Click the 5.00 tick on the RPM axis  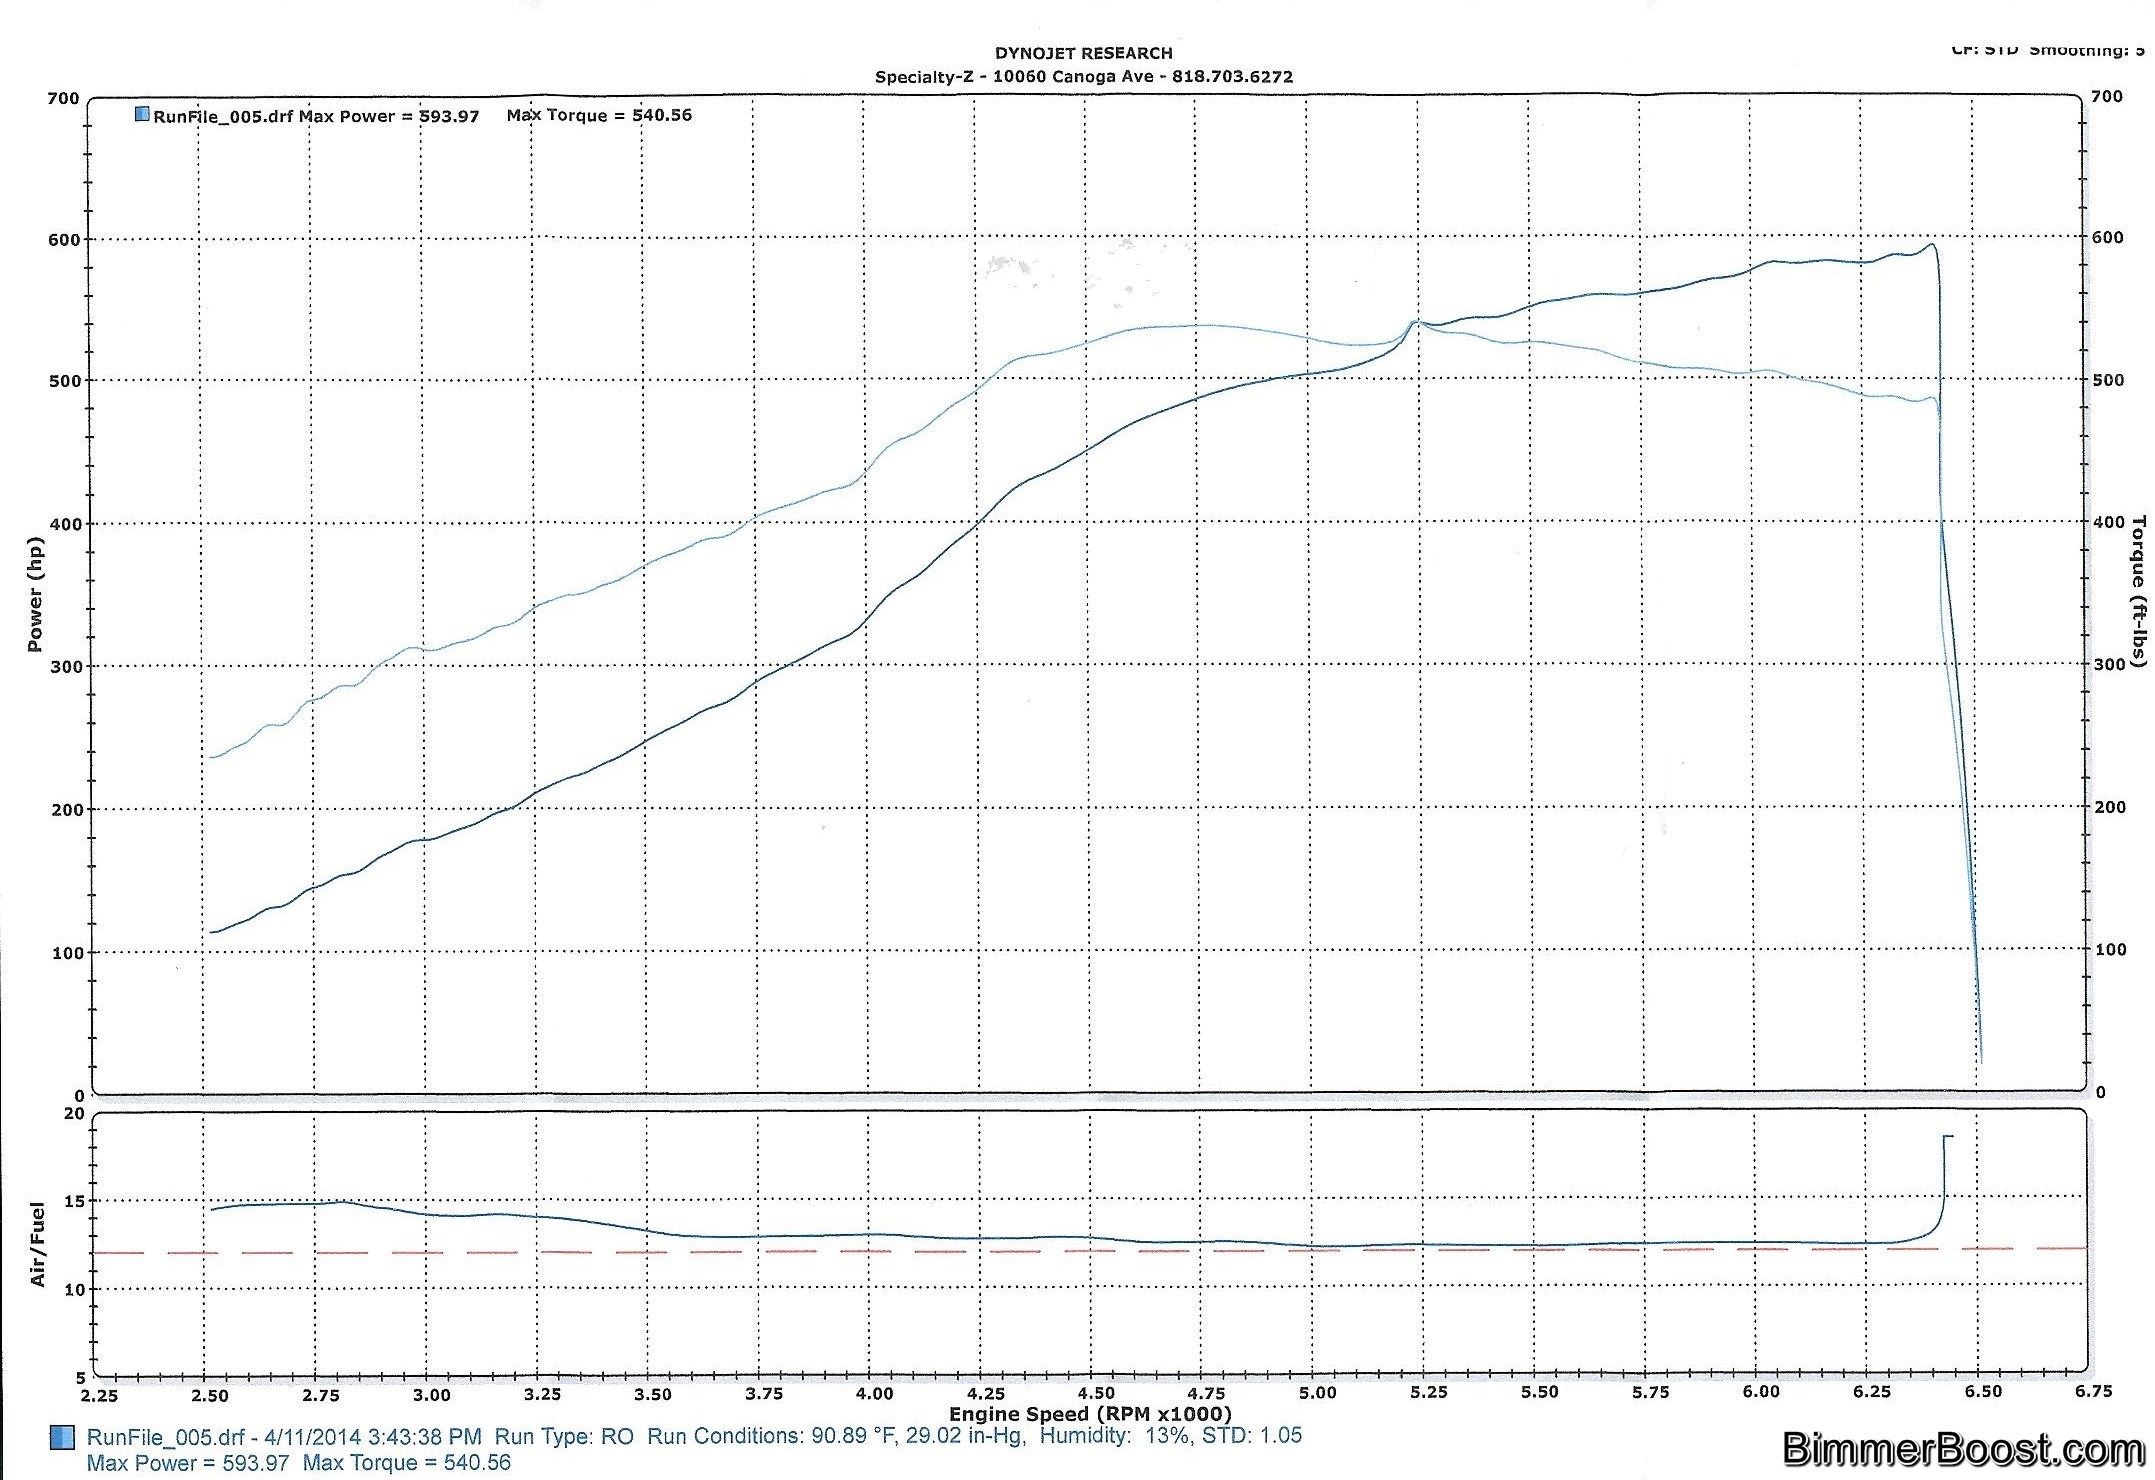[x=1317, y=1394]
